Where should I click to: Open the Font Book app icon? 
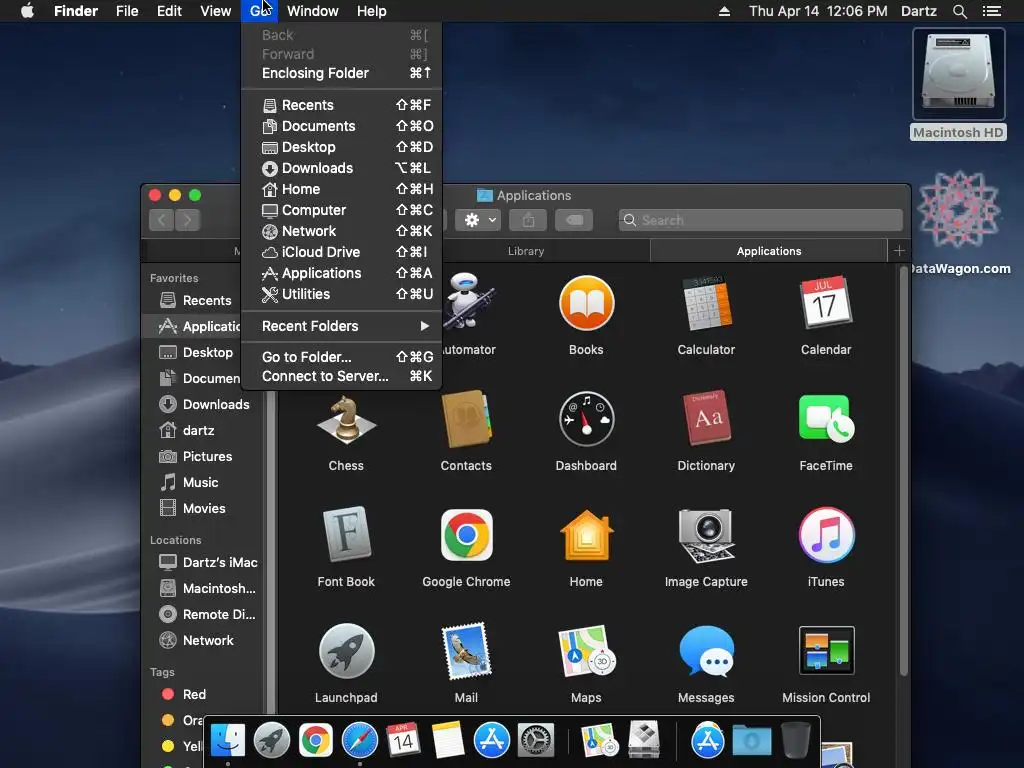coord(346,535)
